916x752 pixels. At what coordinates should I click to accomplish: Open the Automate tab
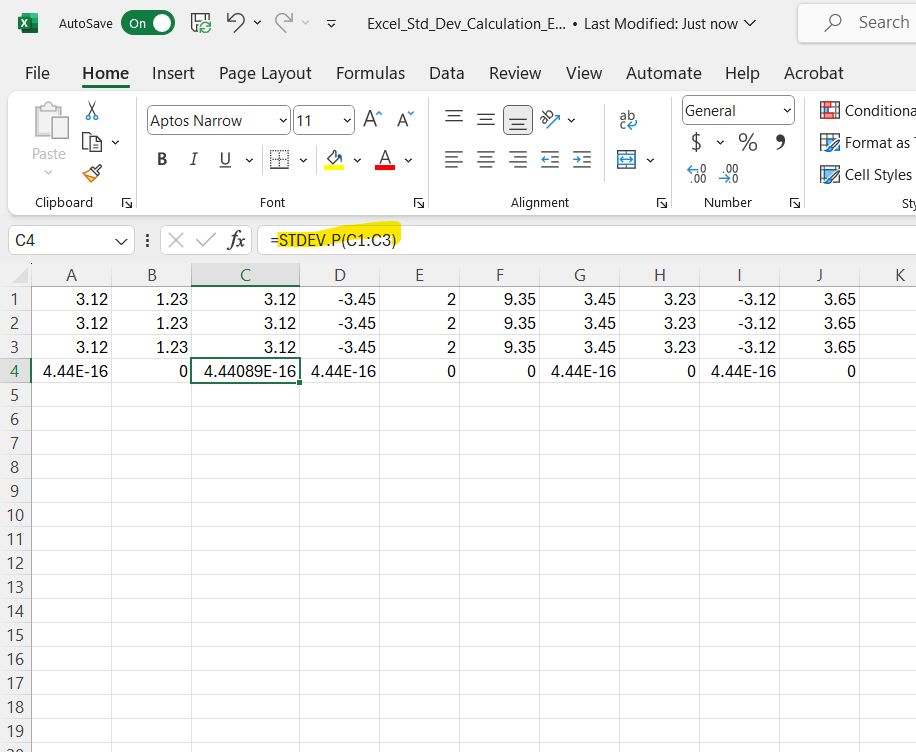pos(664,73)
